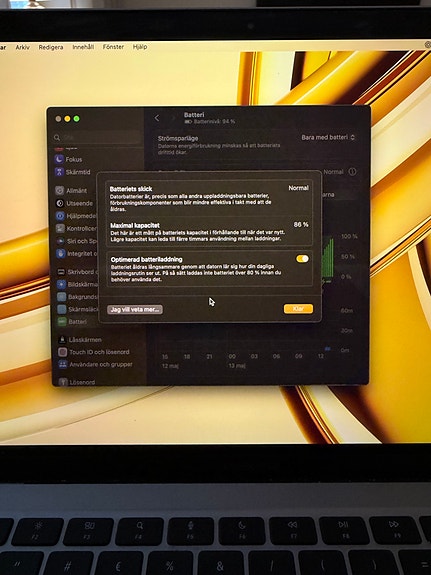Image resolution: width=431 pixels, height=575 pixels.
Task: Open the Hjälp menu
Action: click(x=140, y=47)
